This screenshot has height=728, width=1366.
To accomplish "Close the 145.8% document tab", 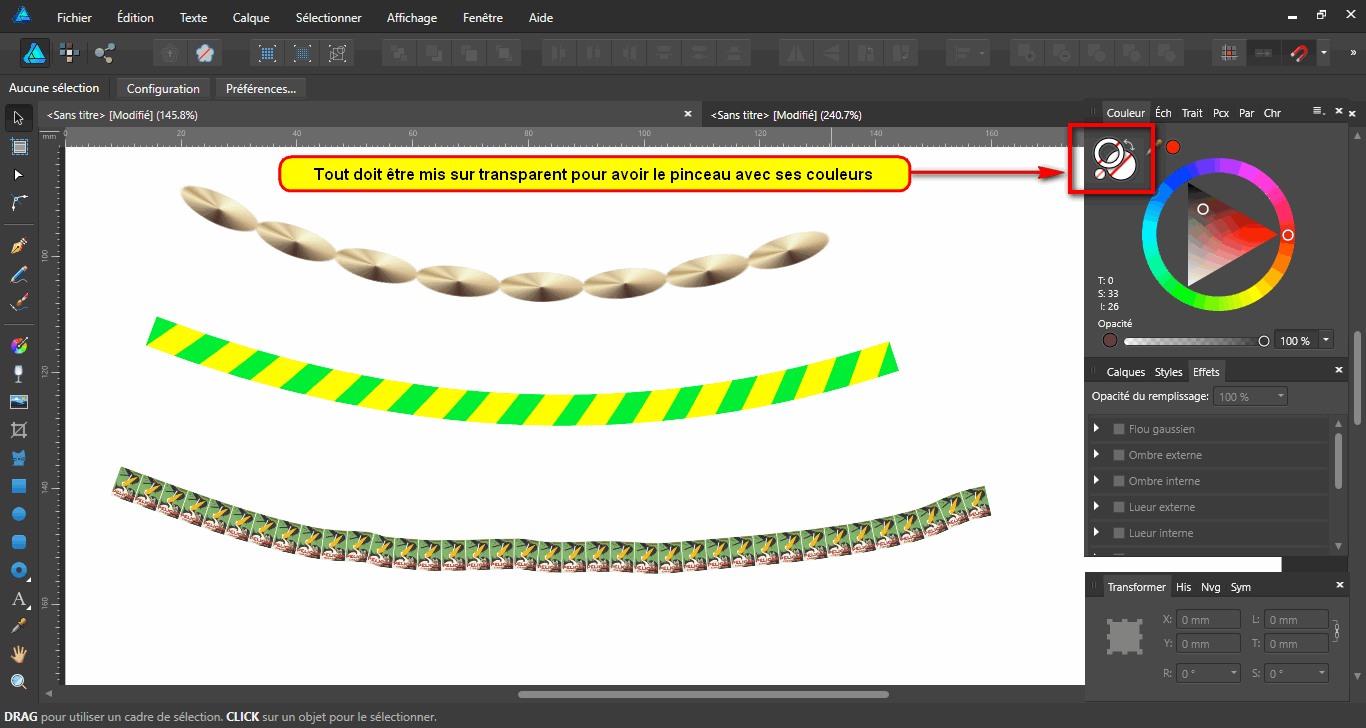I will (687, 114).
